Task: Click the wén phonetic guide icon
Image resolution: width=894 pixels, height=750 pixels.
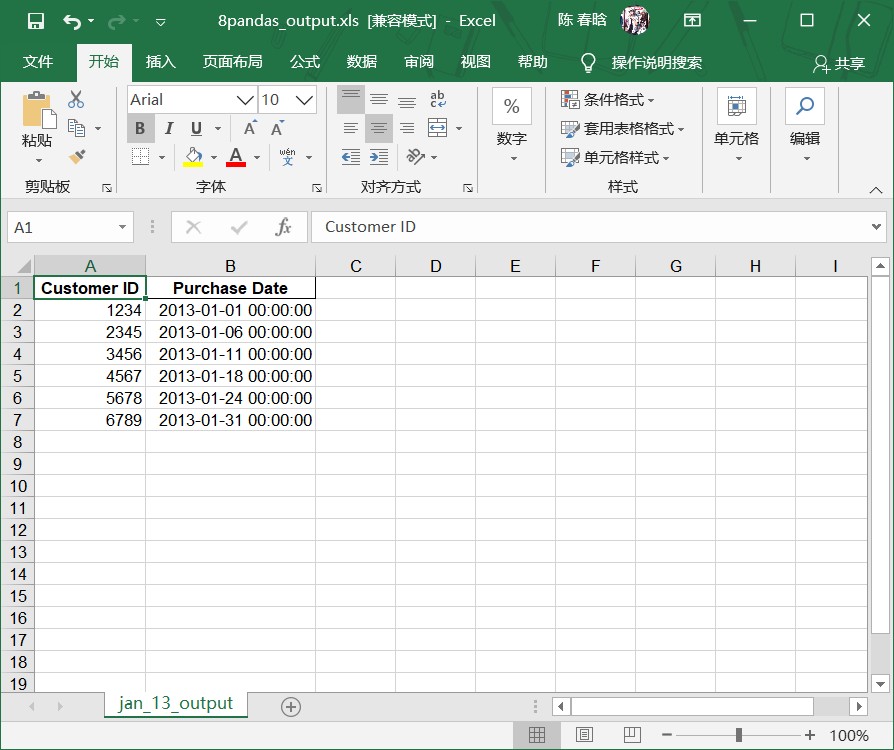Action: [x=287, y=157]
